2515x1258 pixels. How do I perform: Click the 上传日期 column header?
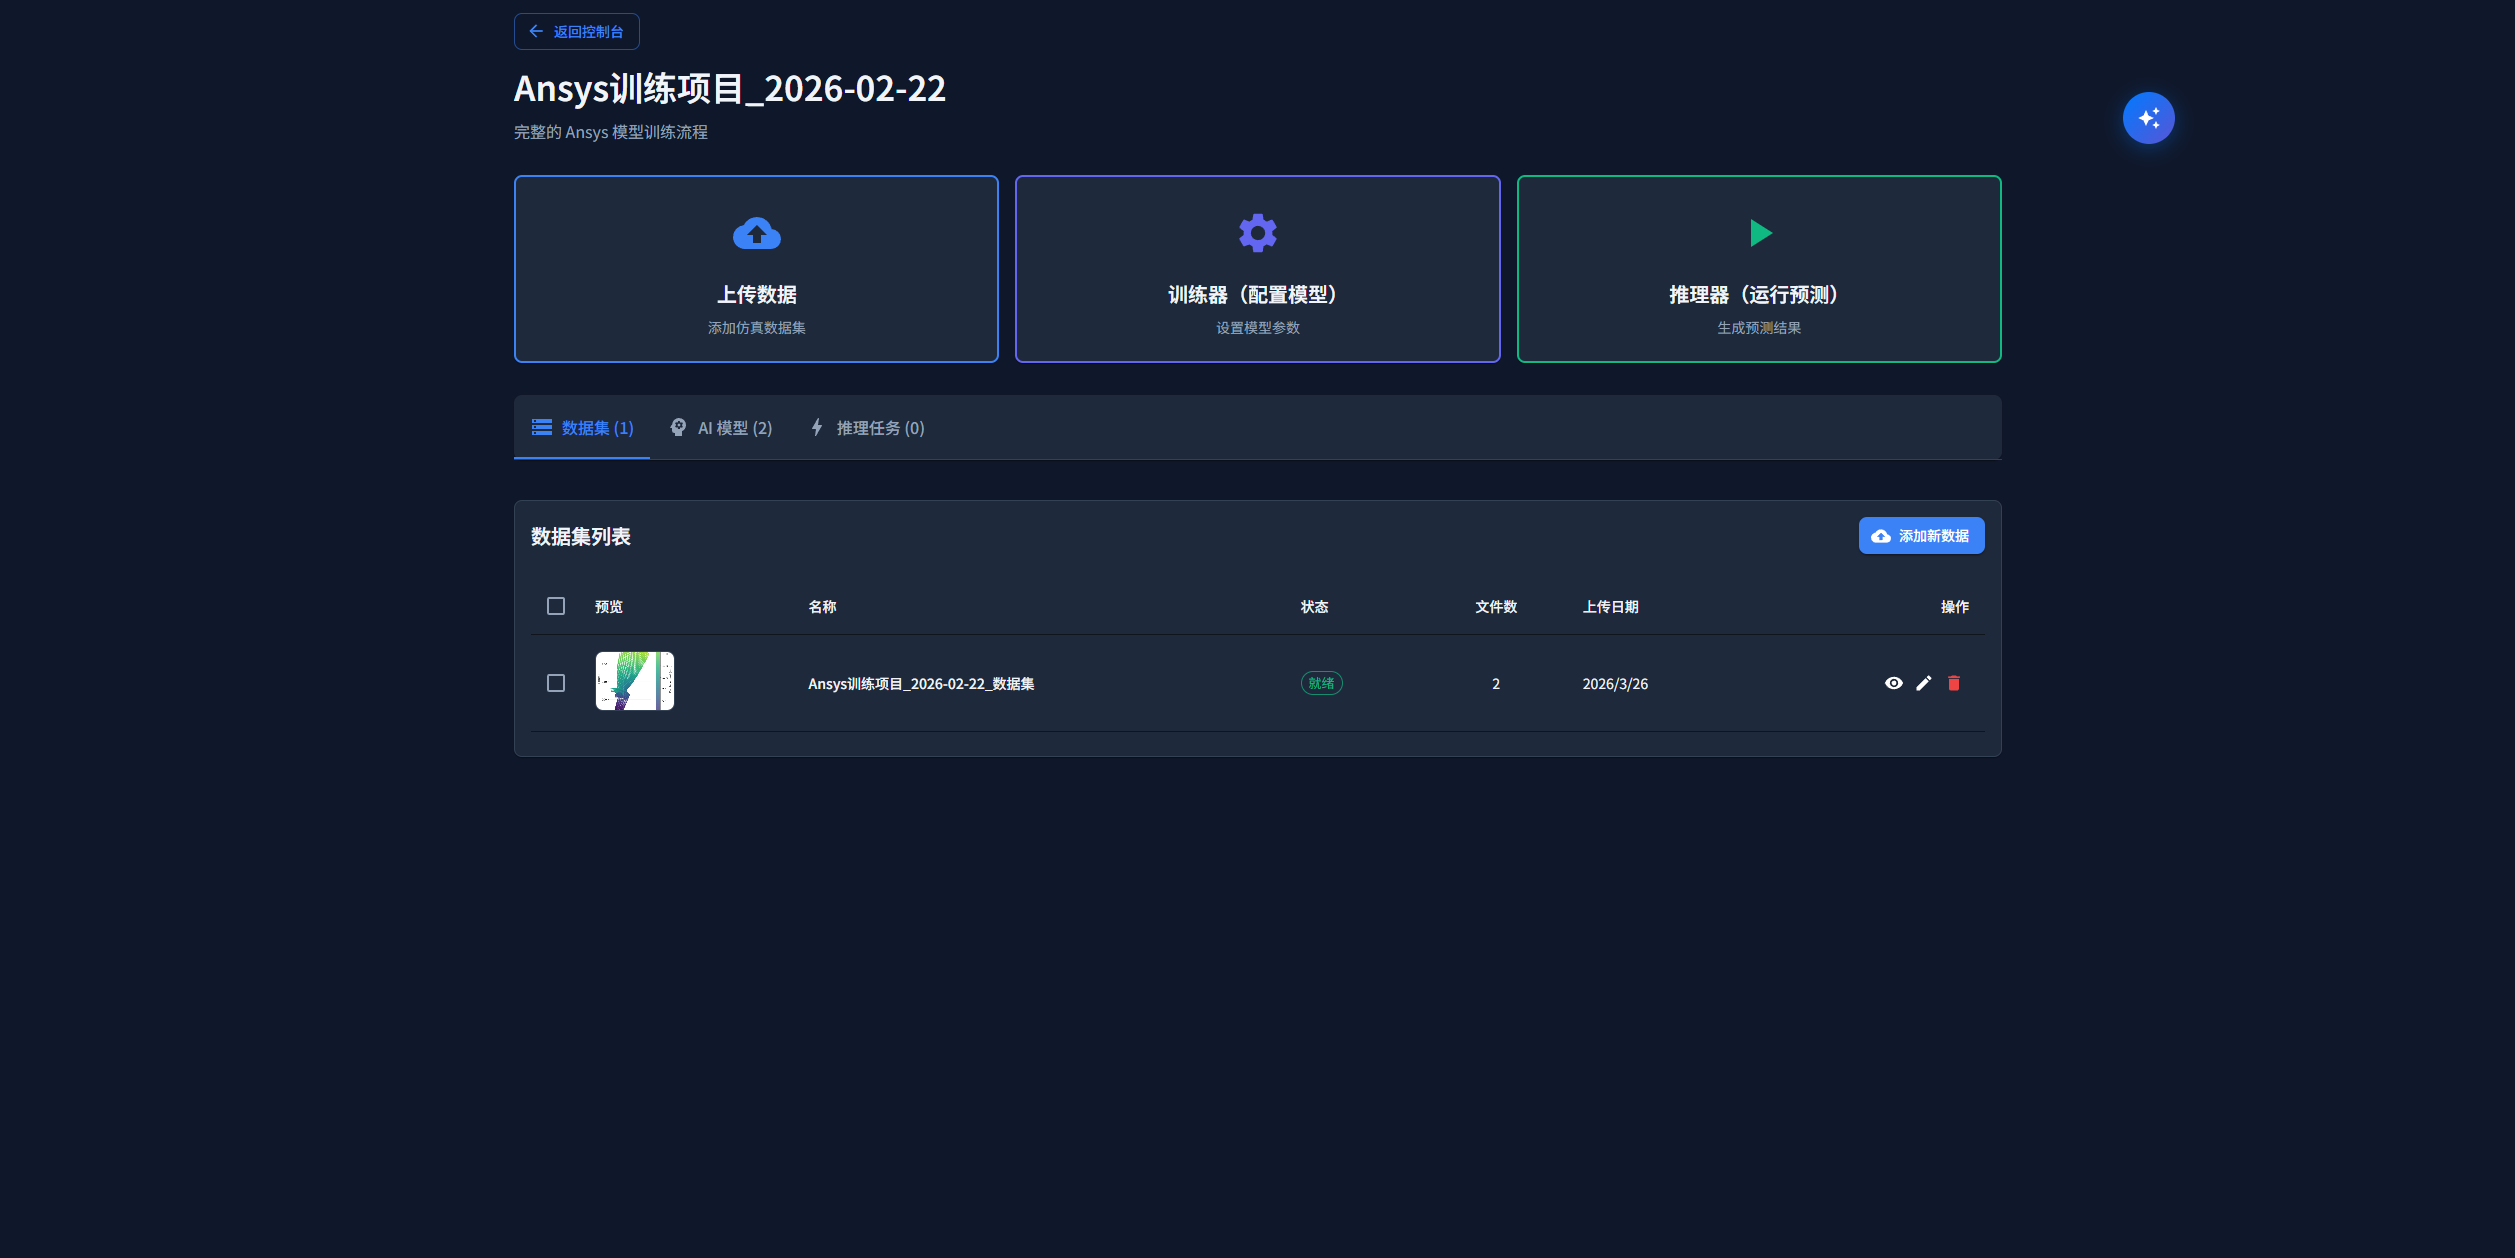click(x=1610, y=607)
